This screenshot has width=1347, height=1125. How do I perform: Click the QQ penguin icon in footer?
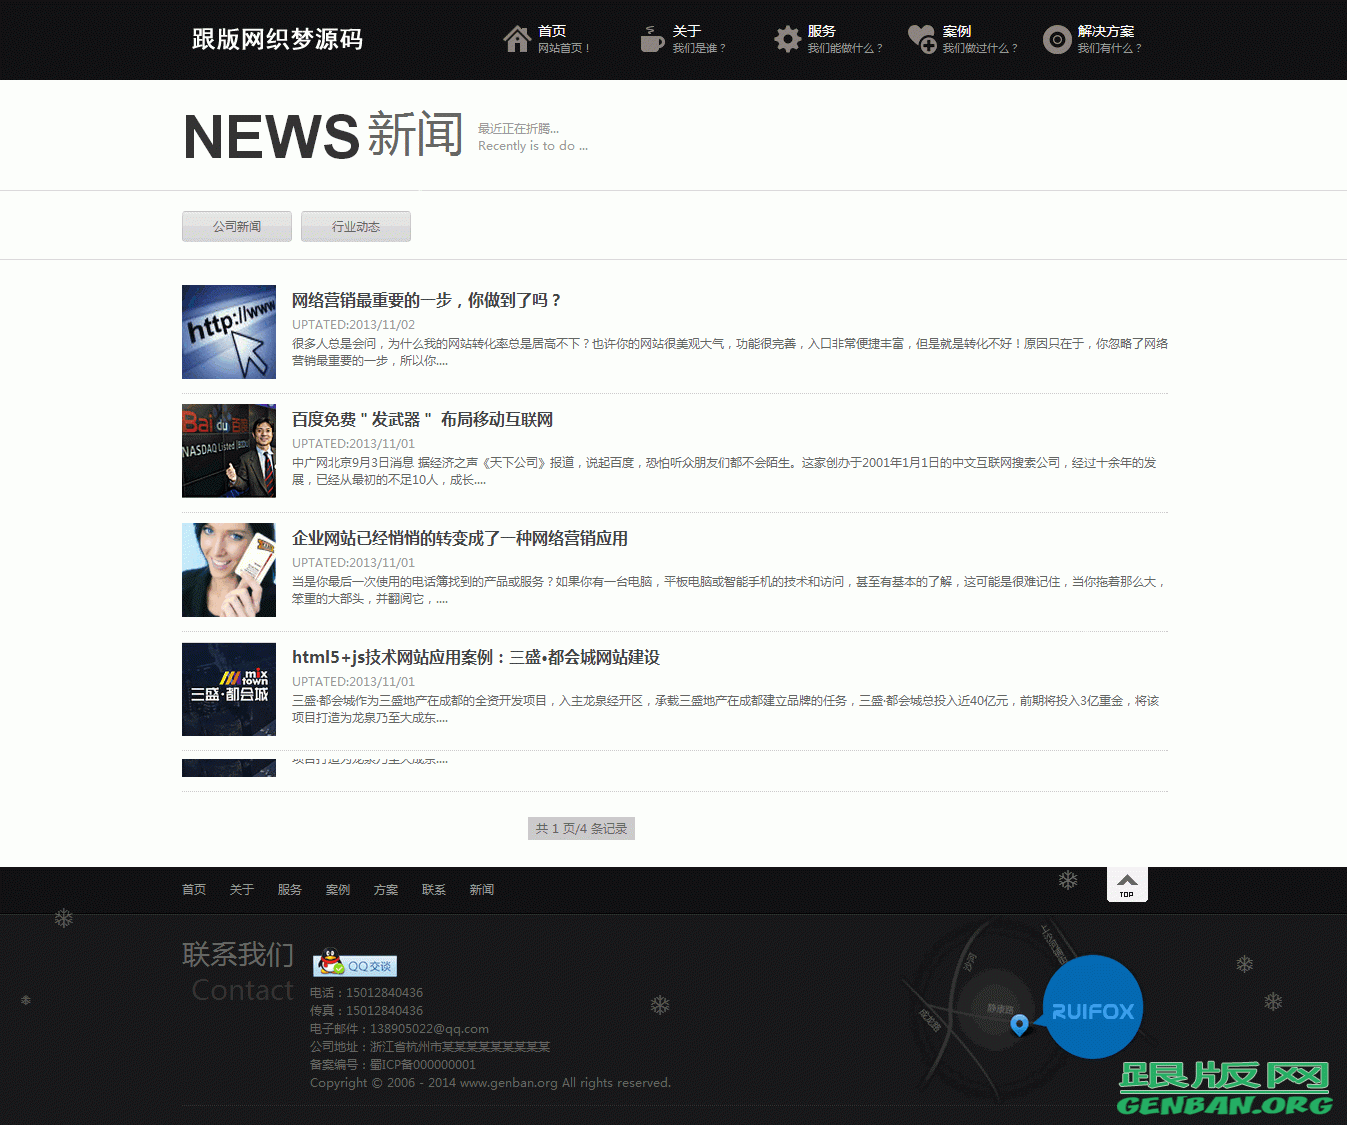(330, 963)
